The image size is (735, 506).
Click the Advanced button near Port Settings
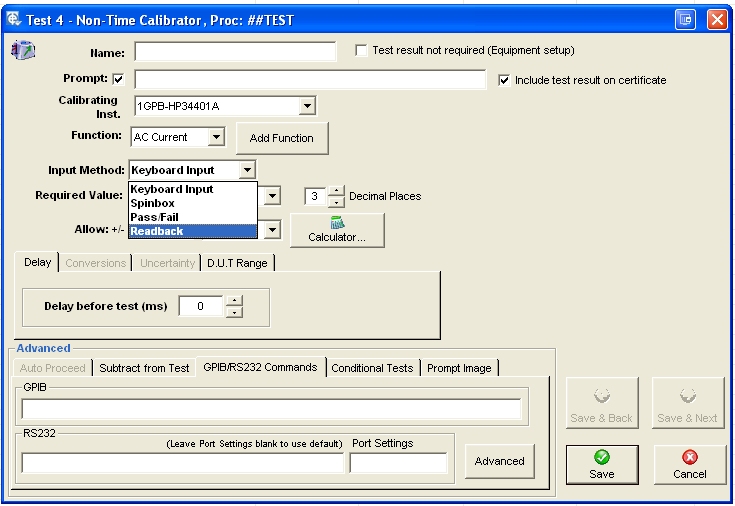click(499, 461)
